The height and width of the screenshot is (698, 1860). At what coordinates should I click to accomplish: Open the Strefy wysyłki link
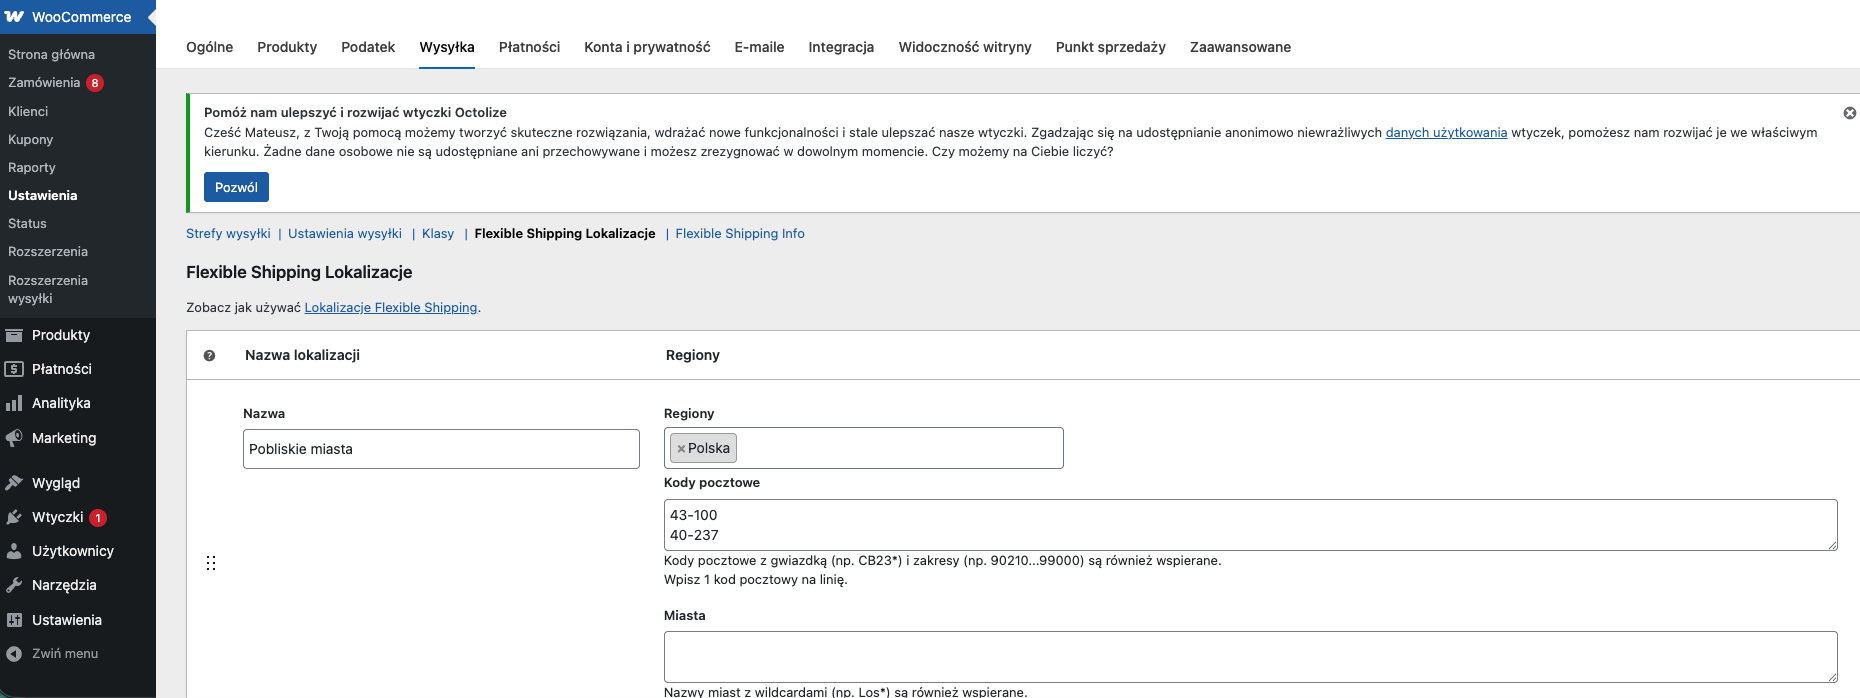(x=228, y=234)
